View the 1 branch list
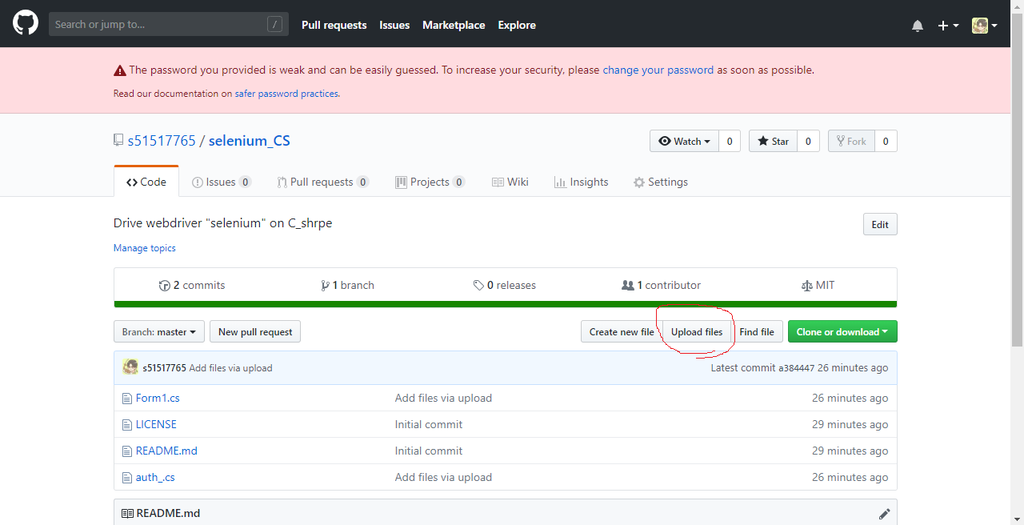 tap(347, 285)
